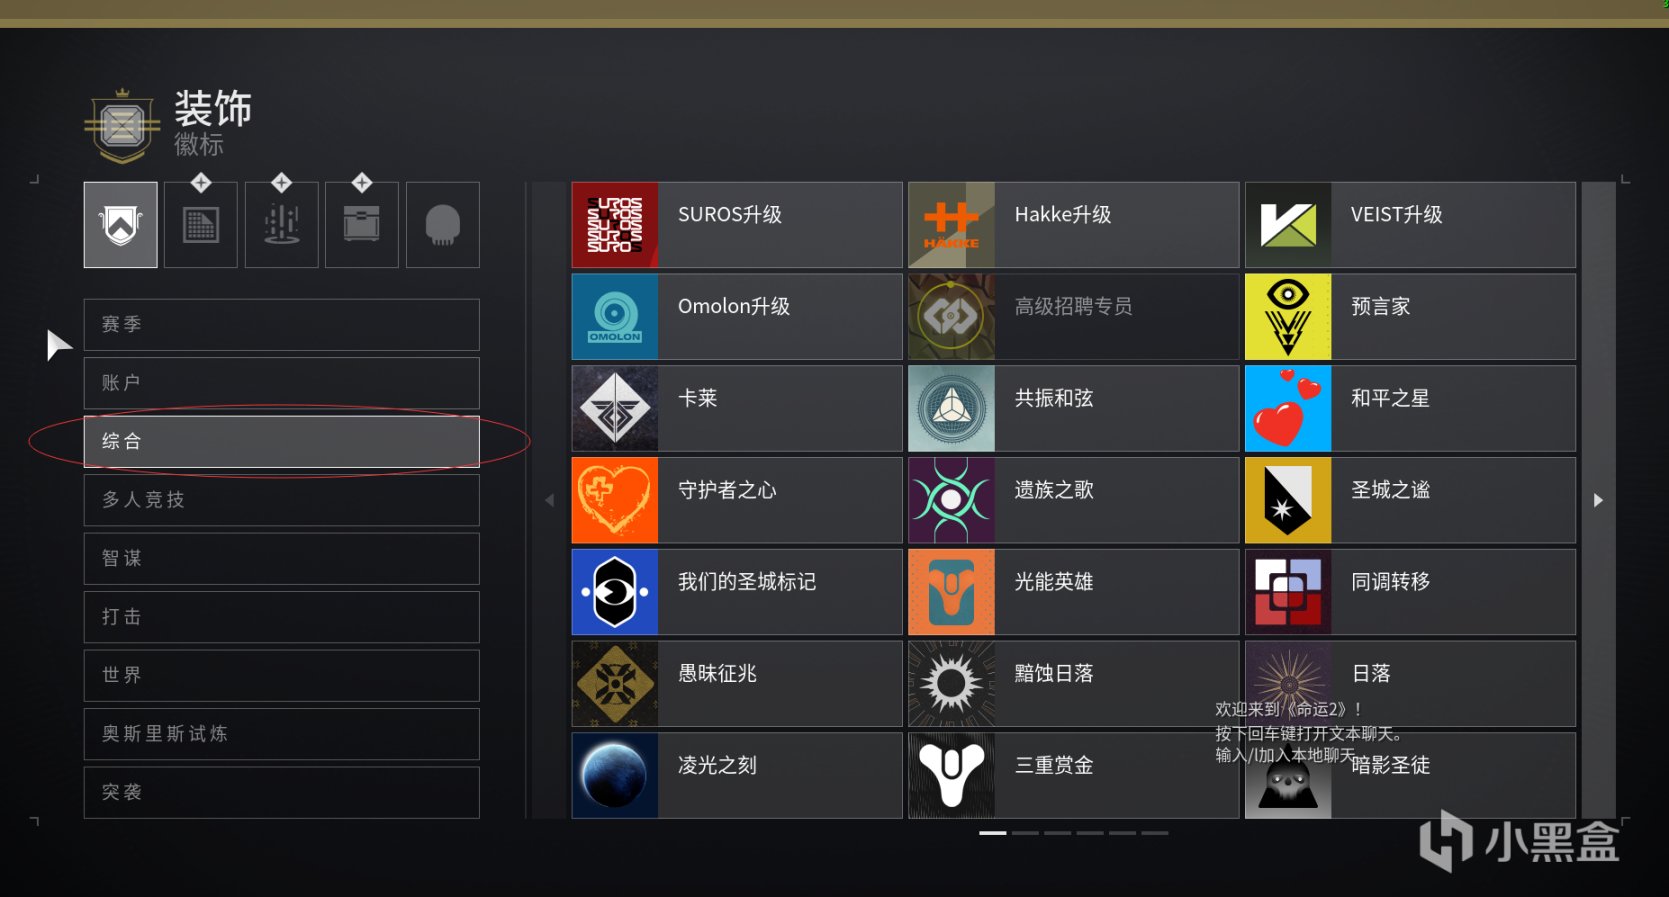The height and width of the screenshot is (897, 1669).
Task: Go to previous emblem page arrow
Action: tap(549, 500)
